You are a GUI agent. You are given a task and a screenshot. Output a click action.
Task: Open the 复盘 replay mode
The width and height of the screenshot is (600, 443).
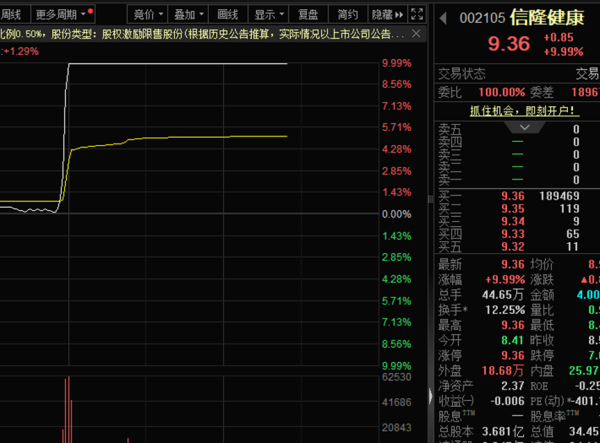[x=308, y=15]
